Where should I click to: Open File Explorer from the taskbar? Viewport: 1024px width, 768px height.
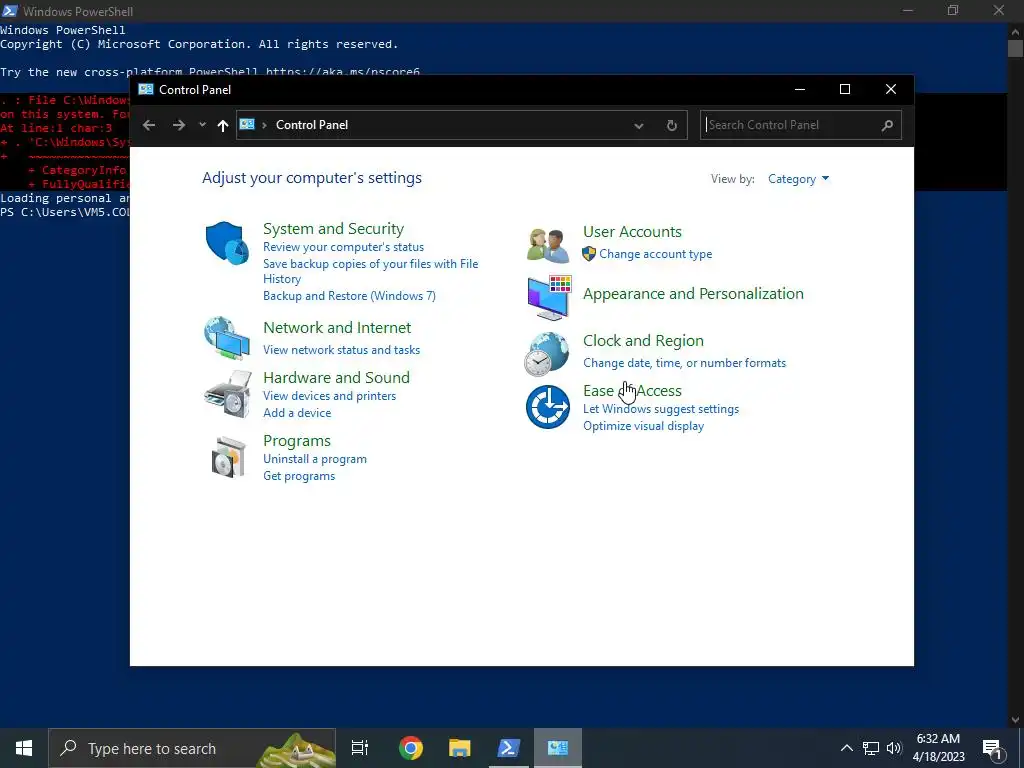point(460,748)
